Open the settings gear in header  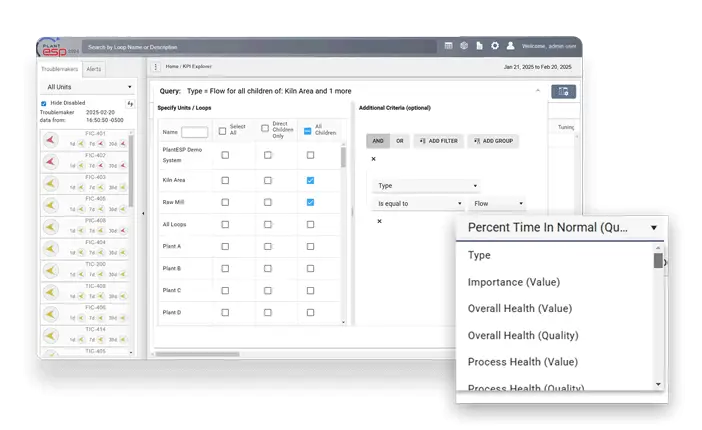[x=495, y=45]
